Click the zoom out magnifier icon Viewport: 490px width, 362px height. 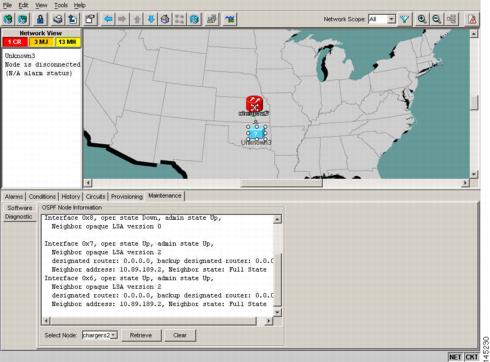437,19
